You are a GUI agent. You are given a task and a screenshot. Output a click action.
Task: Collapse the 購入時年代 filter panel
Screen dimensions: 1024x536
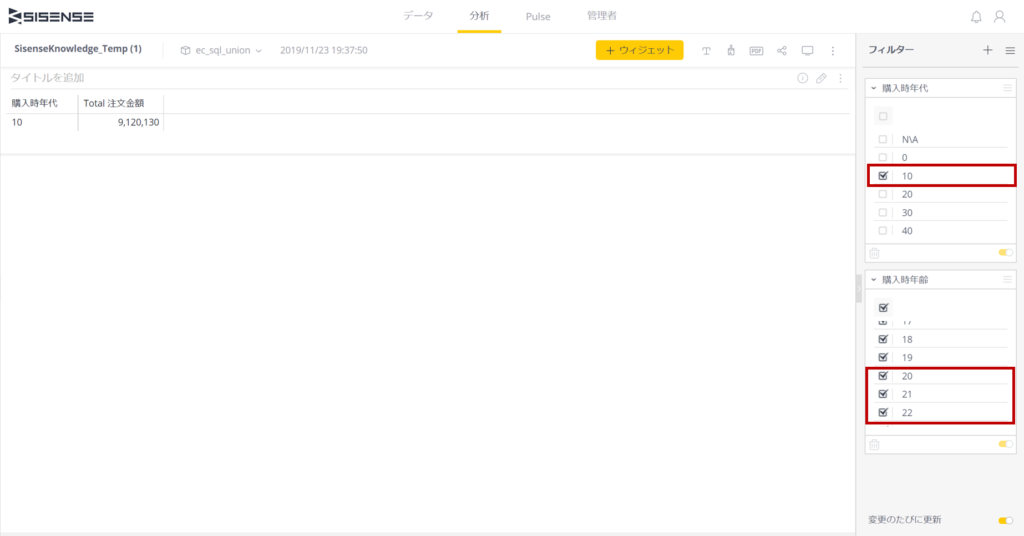pyautogui.click(x=873, y=88)
